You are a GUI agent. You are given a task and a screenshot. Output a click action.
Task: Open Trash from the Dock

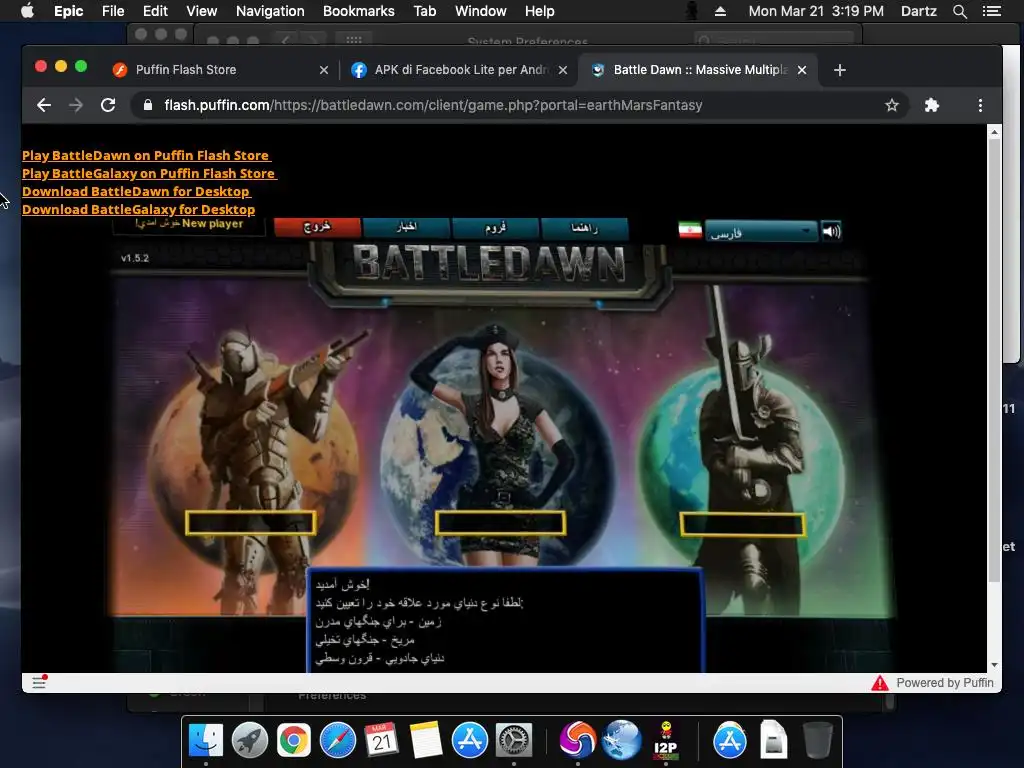pyautogui.click(x=817, y=741)
